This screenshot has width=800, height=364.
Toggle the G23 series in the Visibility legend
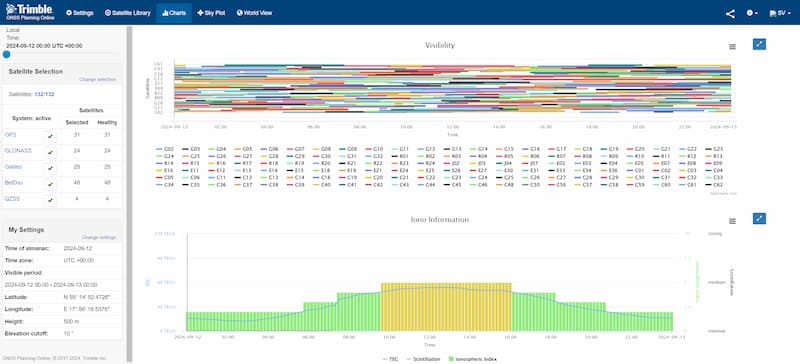coord(714,149)
